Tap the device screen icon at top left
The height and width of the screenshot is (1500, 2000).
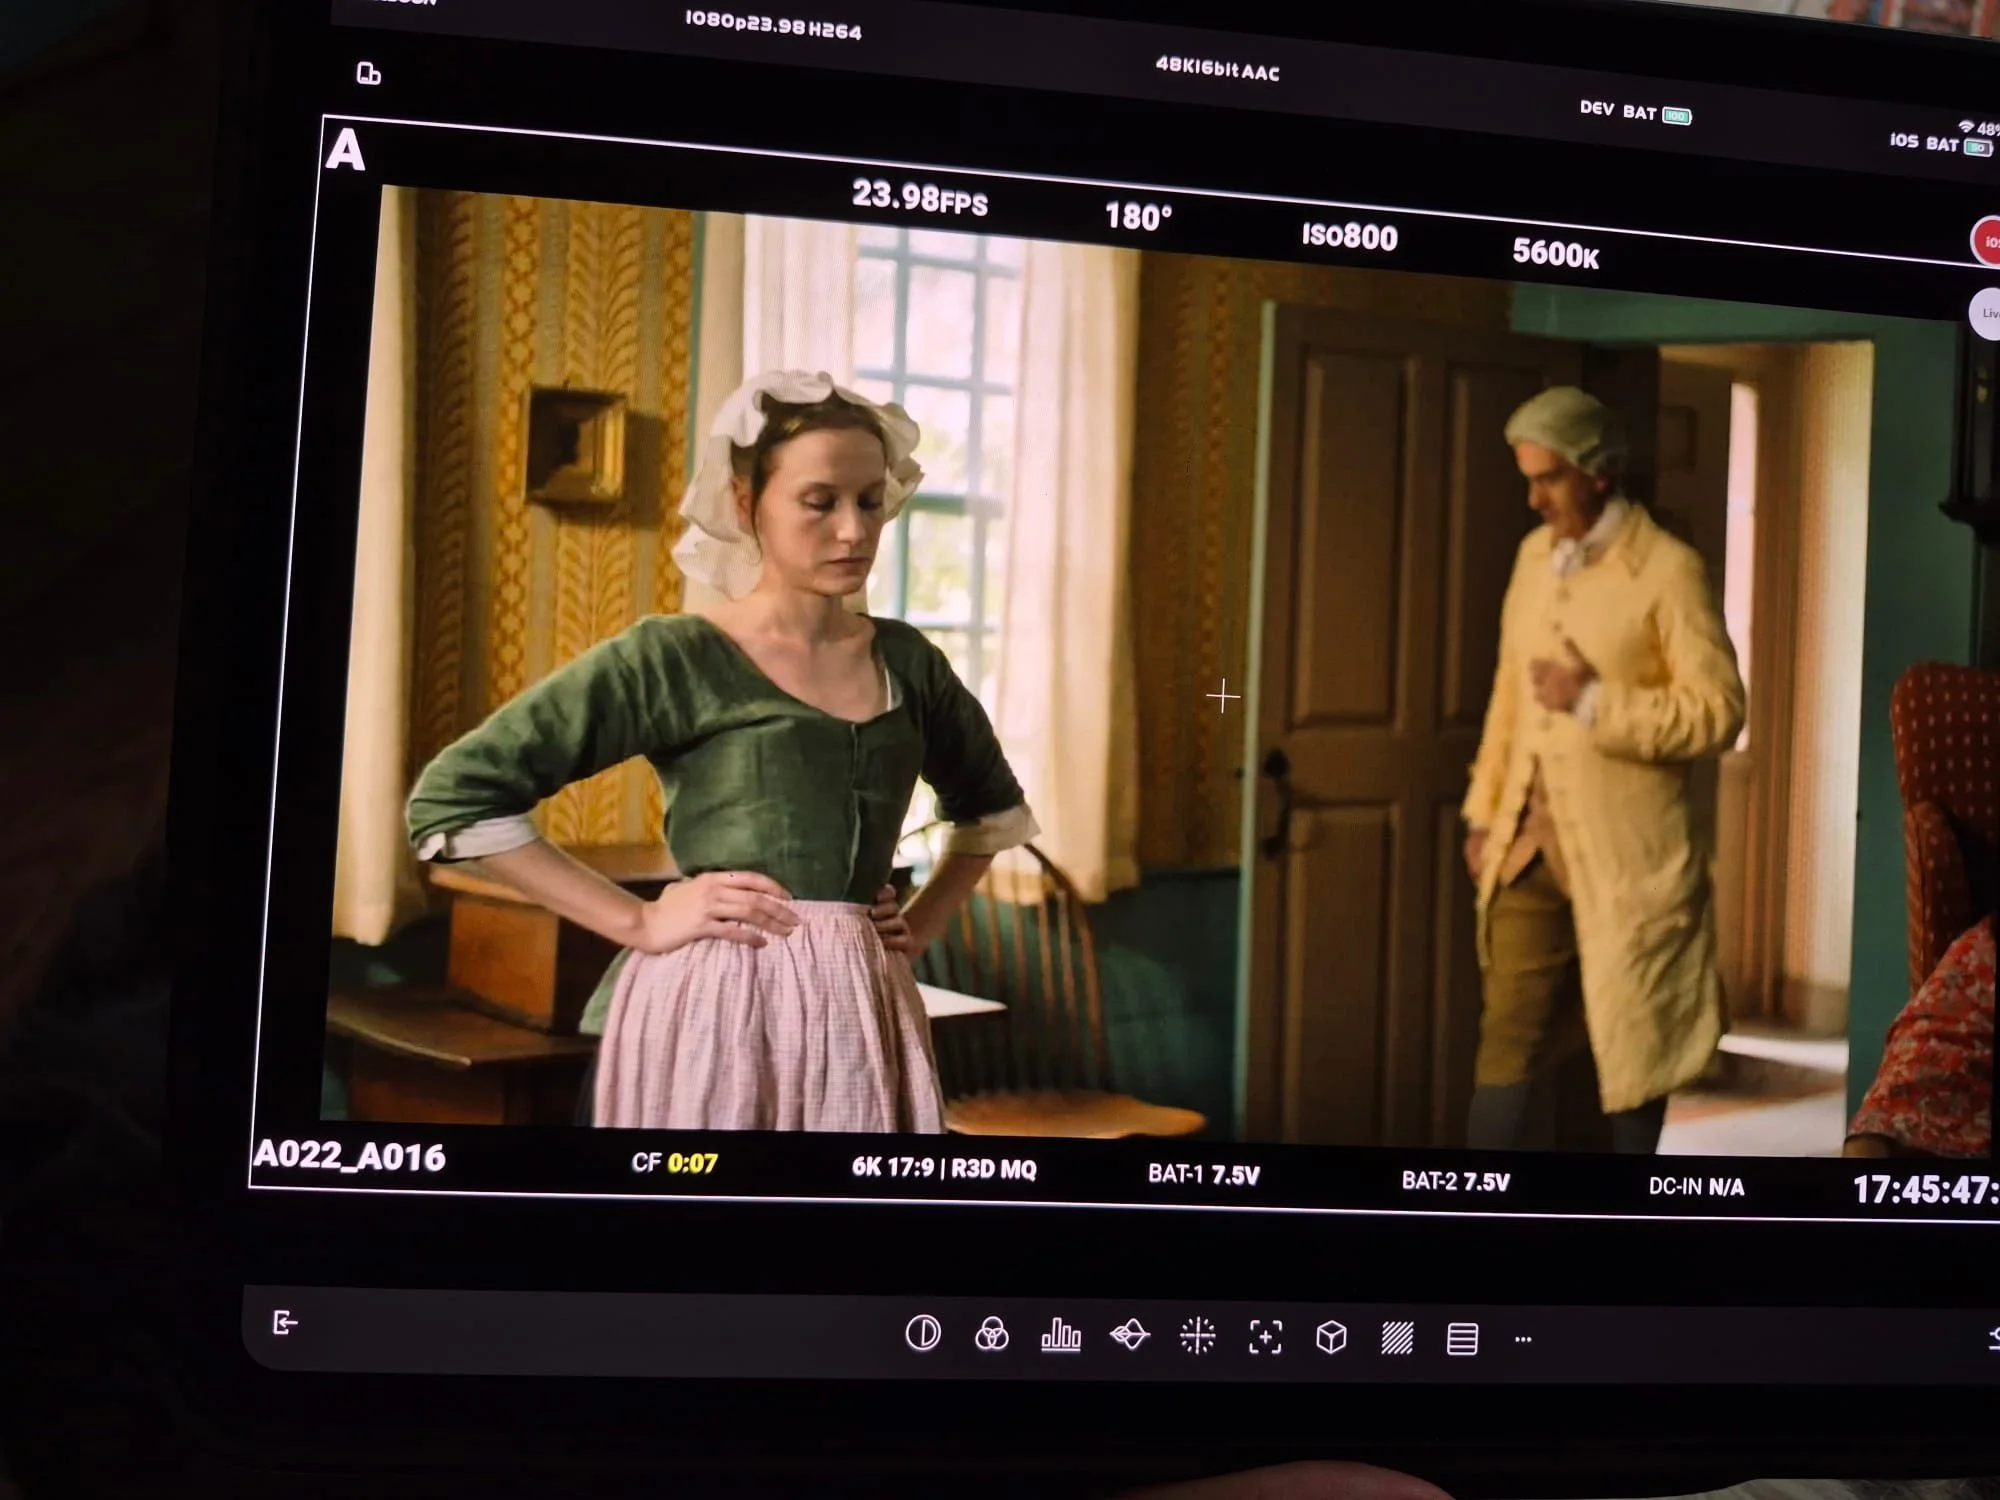tap(368, 74)
